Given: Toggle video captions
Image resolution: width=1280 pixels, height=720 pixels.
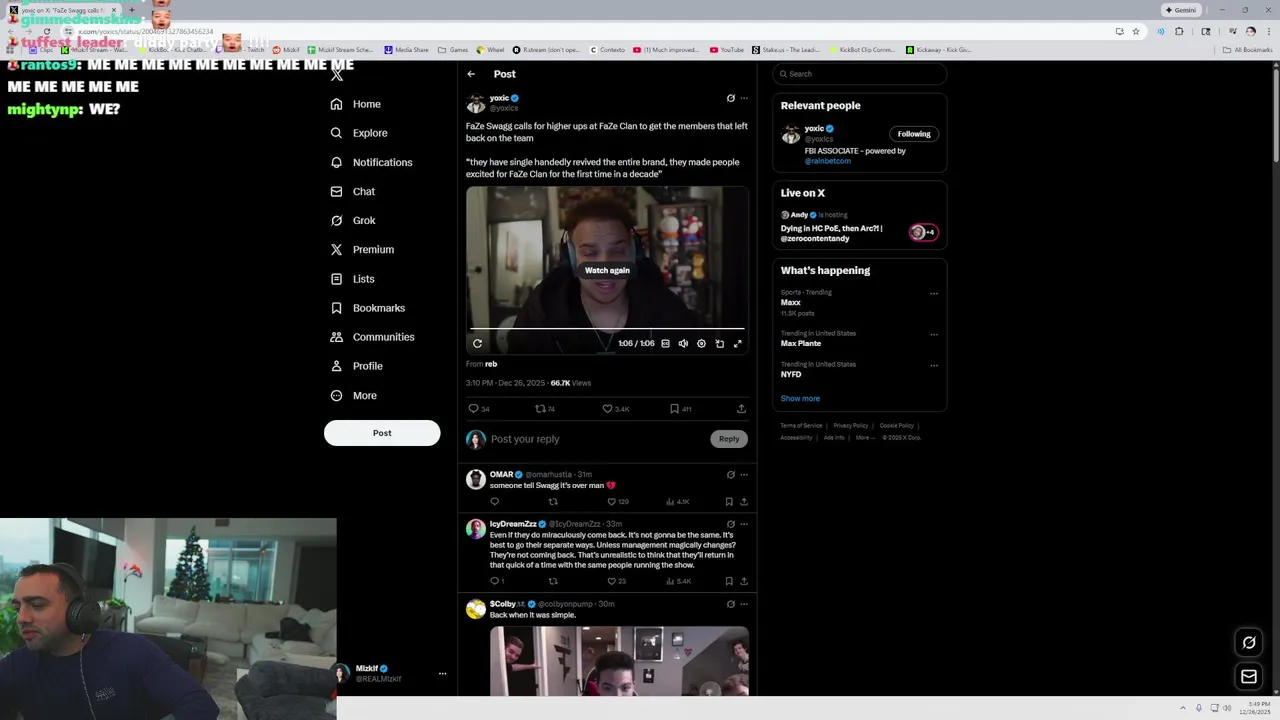Looking at the screenshot, I should click(665, 343).
